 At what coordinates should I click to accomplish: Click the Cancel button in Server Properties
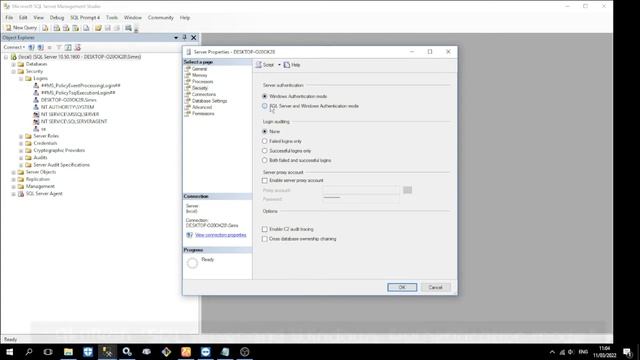point(436,287)
